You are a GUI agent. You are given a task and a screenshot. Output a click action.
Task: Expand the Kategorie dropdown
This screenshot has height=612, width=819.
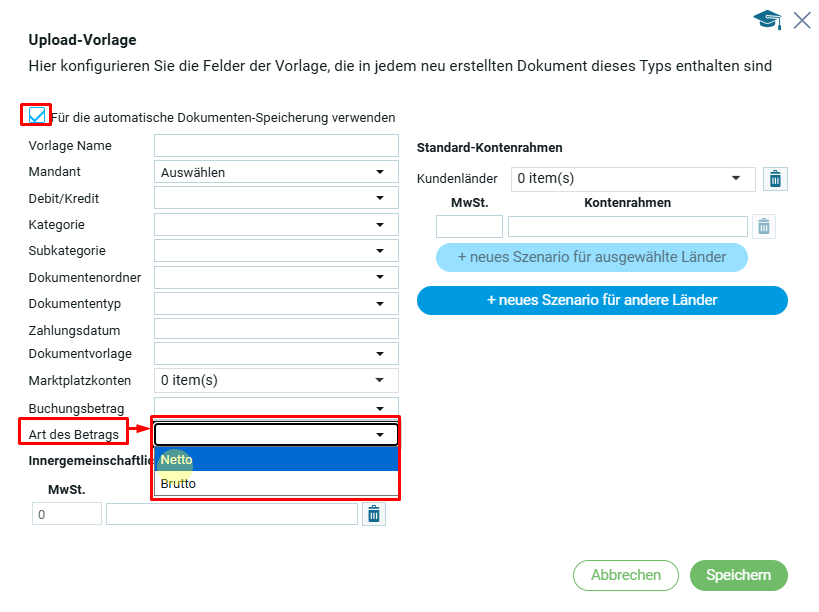click(275, 225)
